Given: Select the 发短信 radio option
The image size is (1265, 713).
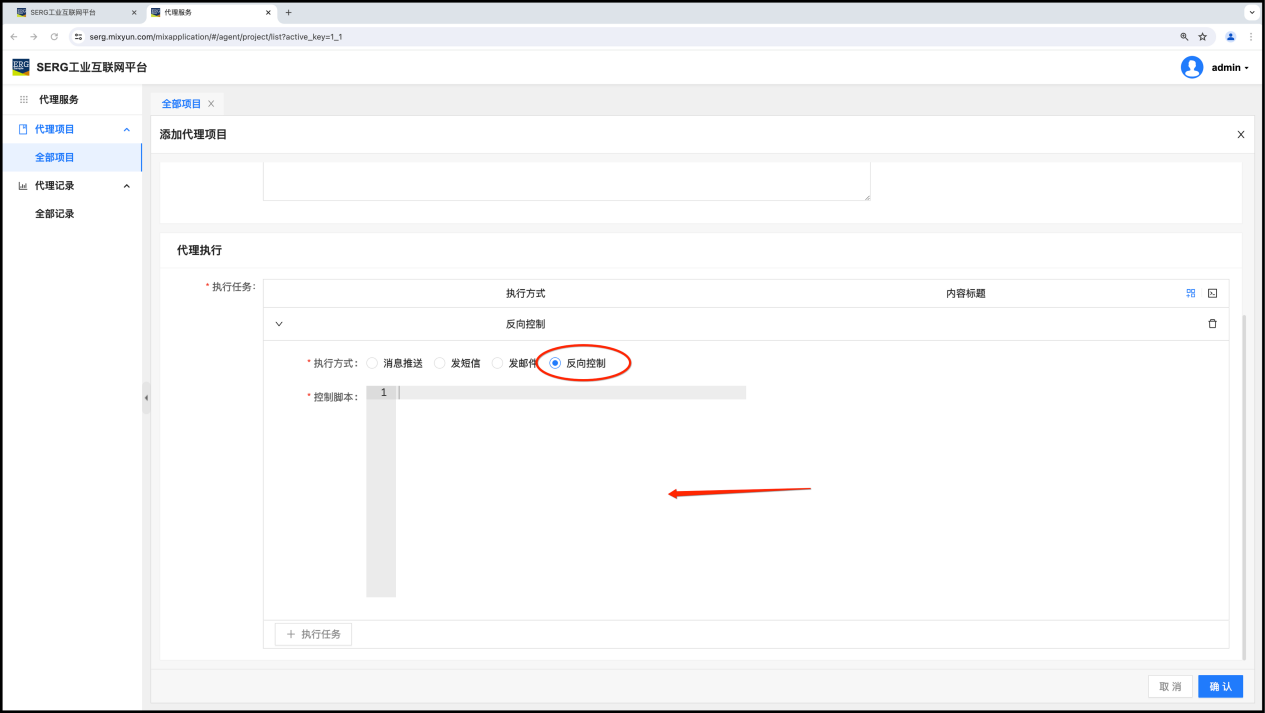Looking at the screenshot, I should coord(440,363).
